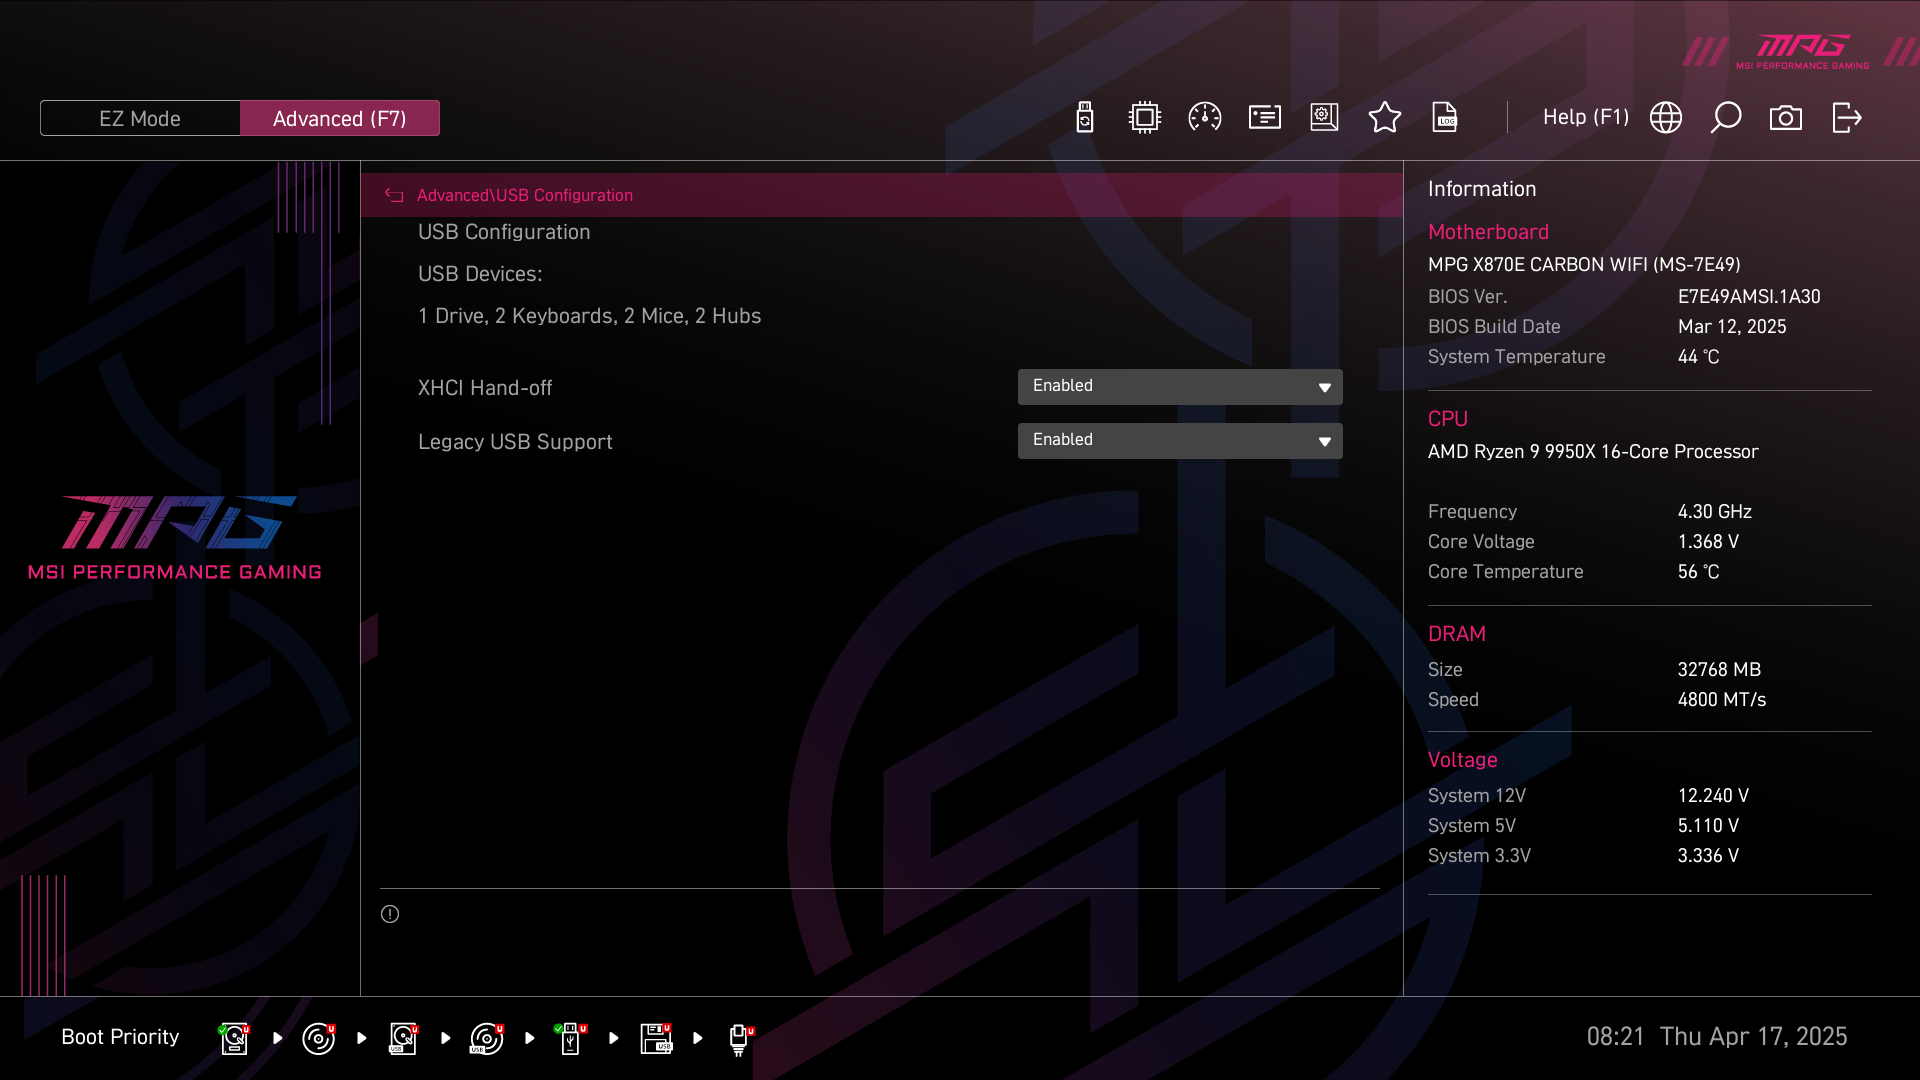Click the search magnifier icon
Screen dimensions: 1920x1080
tap(1725, 118)
